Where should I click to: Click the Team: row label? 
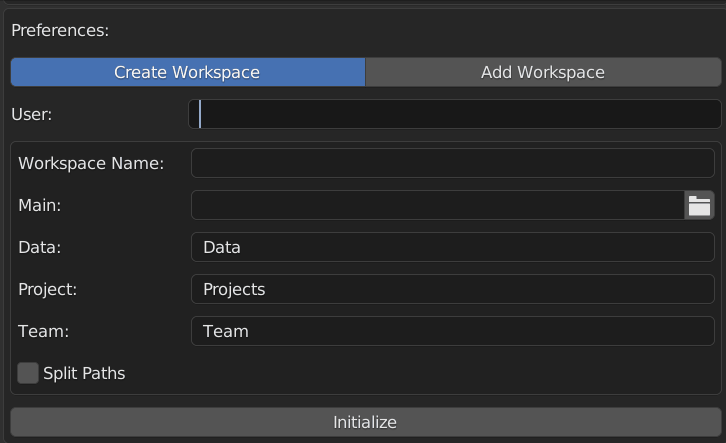[x=44, y=331]
